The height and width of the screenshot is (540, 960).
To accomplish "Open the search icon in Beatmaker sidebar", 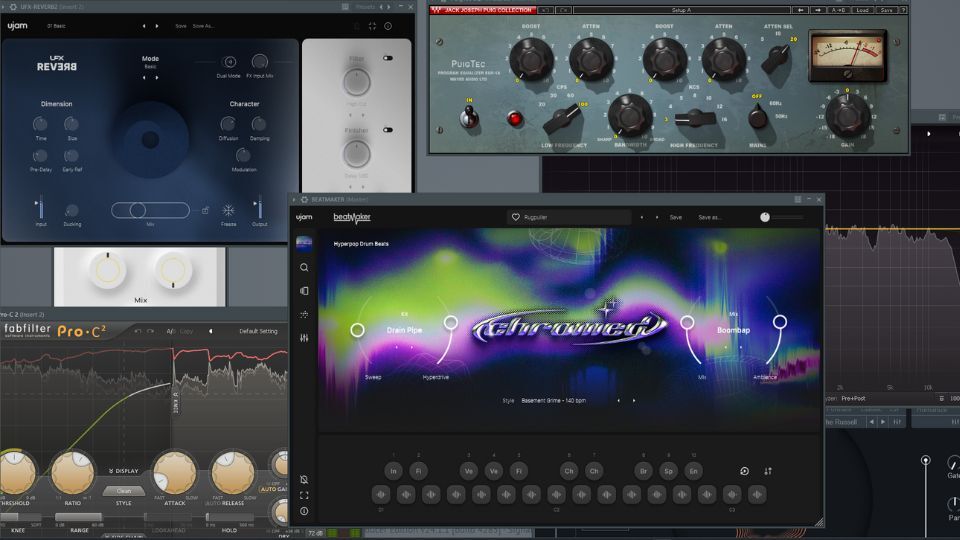I will pos(304,267).
